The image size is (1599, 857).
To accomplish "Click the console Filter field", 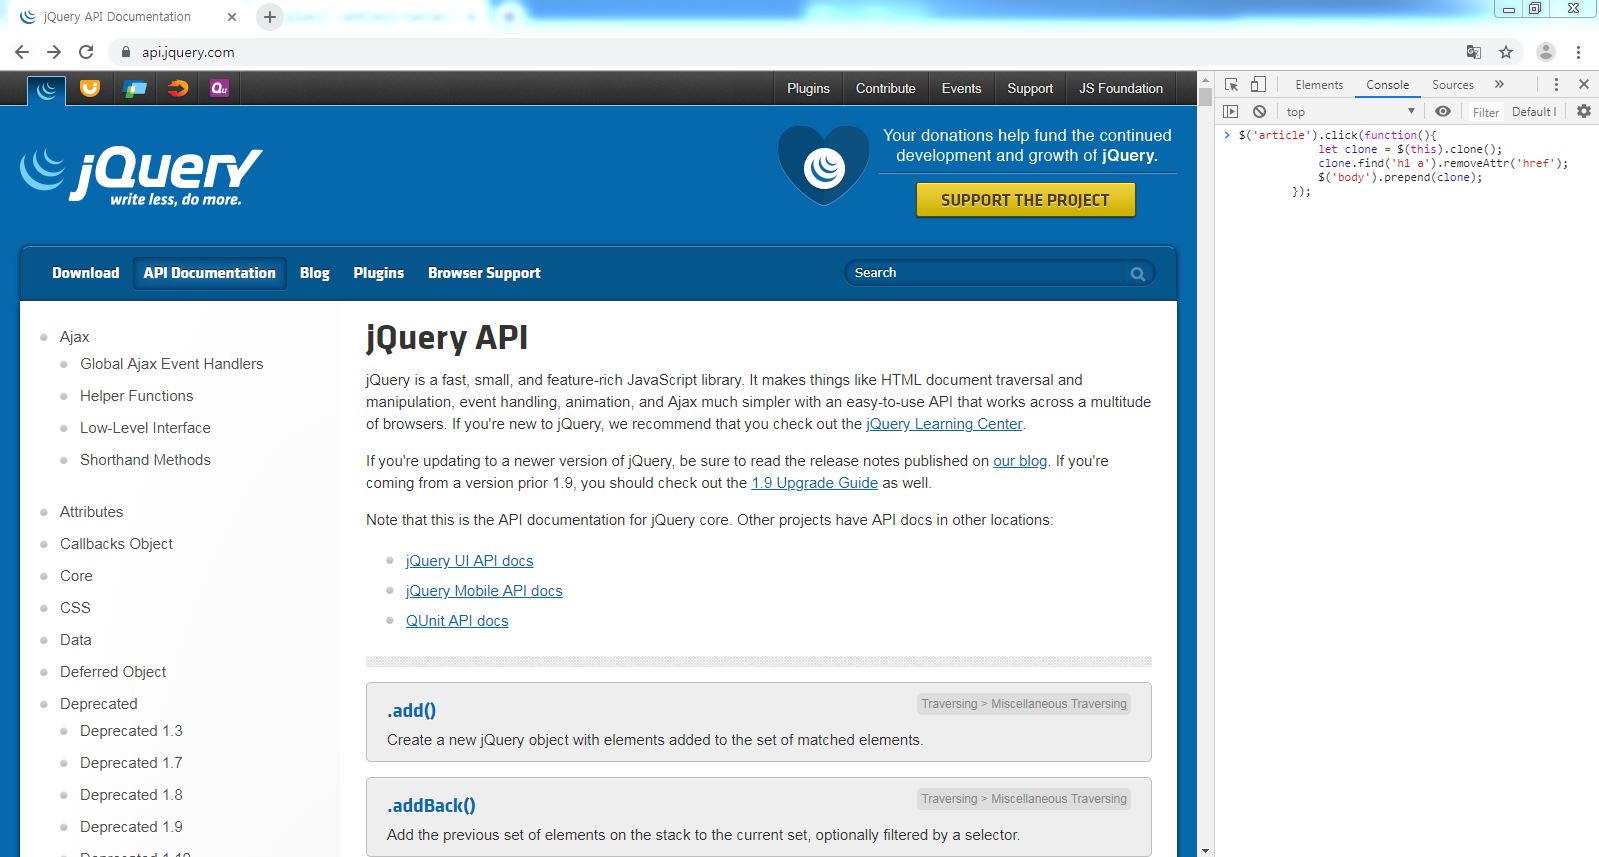I will click(x=1486, y=112).
